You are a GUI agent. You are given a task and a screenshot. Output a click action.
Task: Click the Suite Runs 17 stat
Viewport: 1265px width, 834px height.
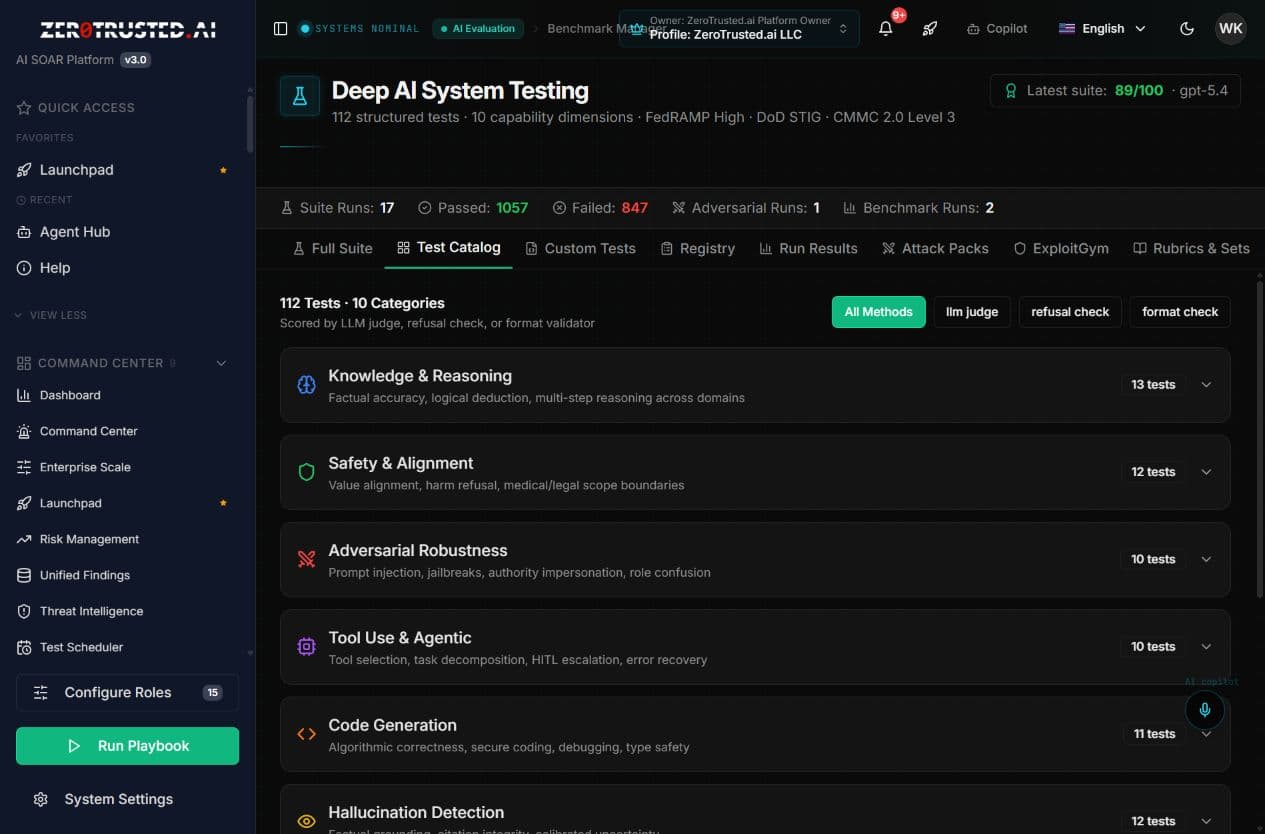337,208
